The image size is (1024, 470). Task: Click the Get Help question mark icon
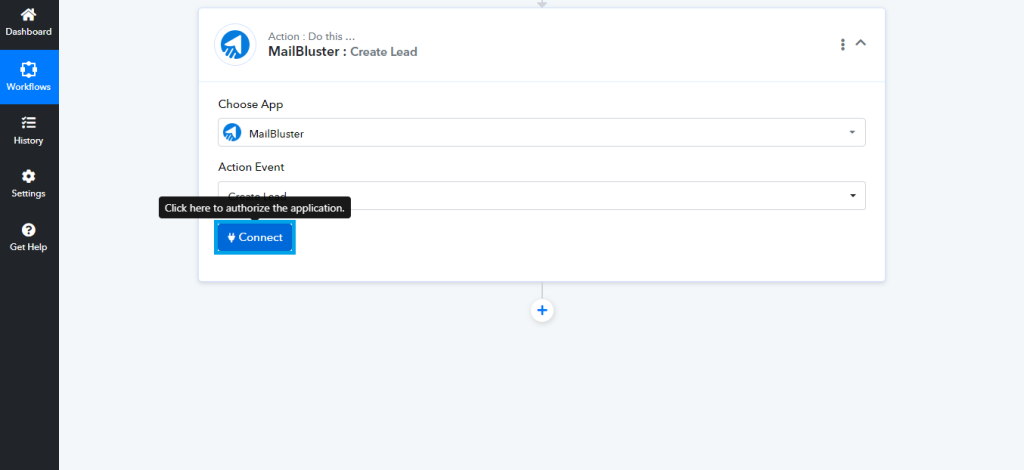28,230
